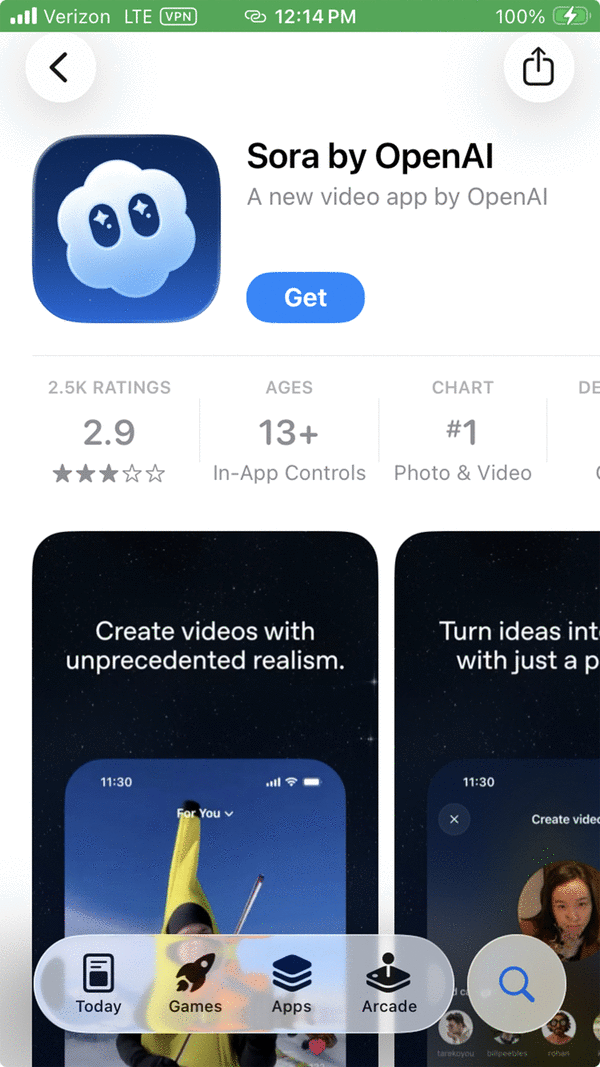600x1067 pixels.
Task: View the 2.5K ratings section
Action: pyautogui.click(x=110, y=432)
